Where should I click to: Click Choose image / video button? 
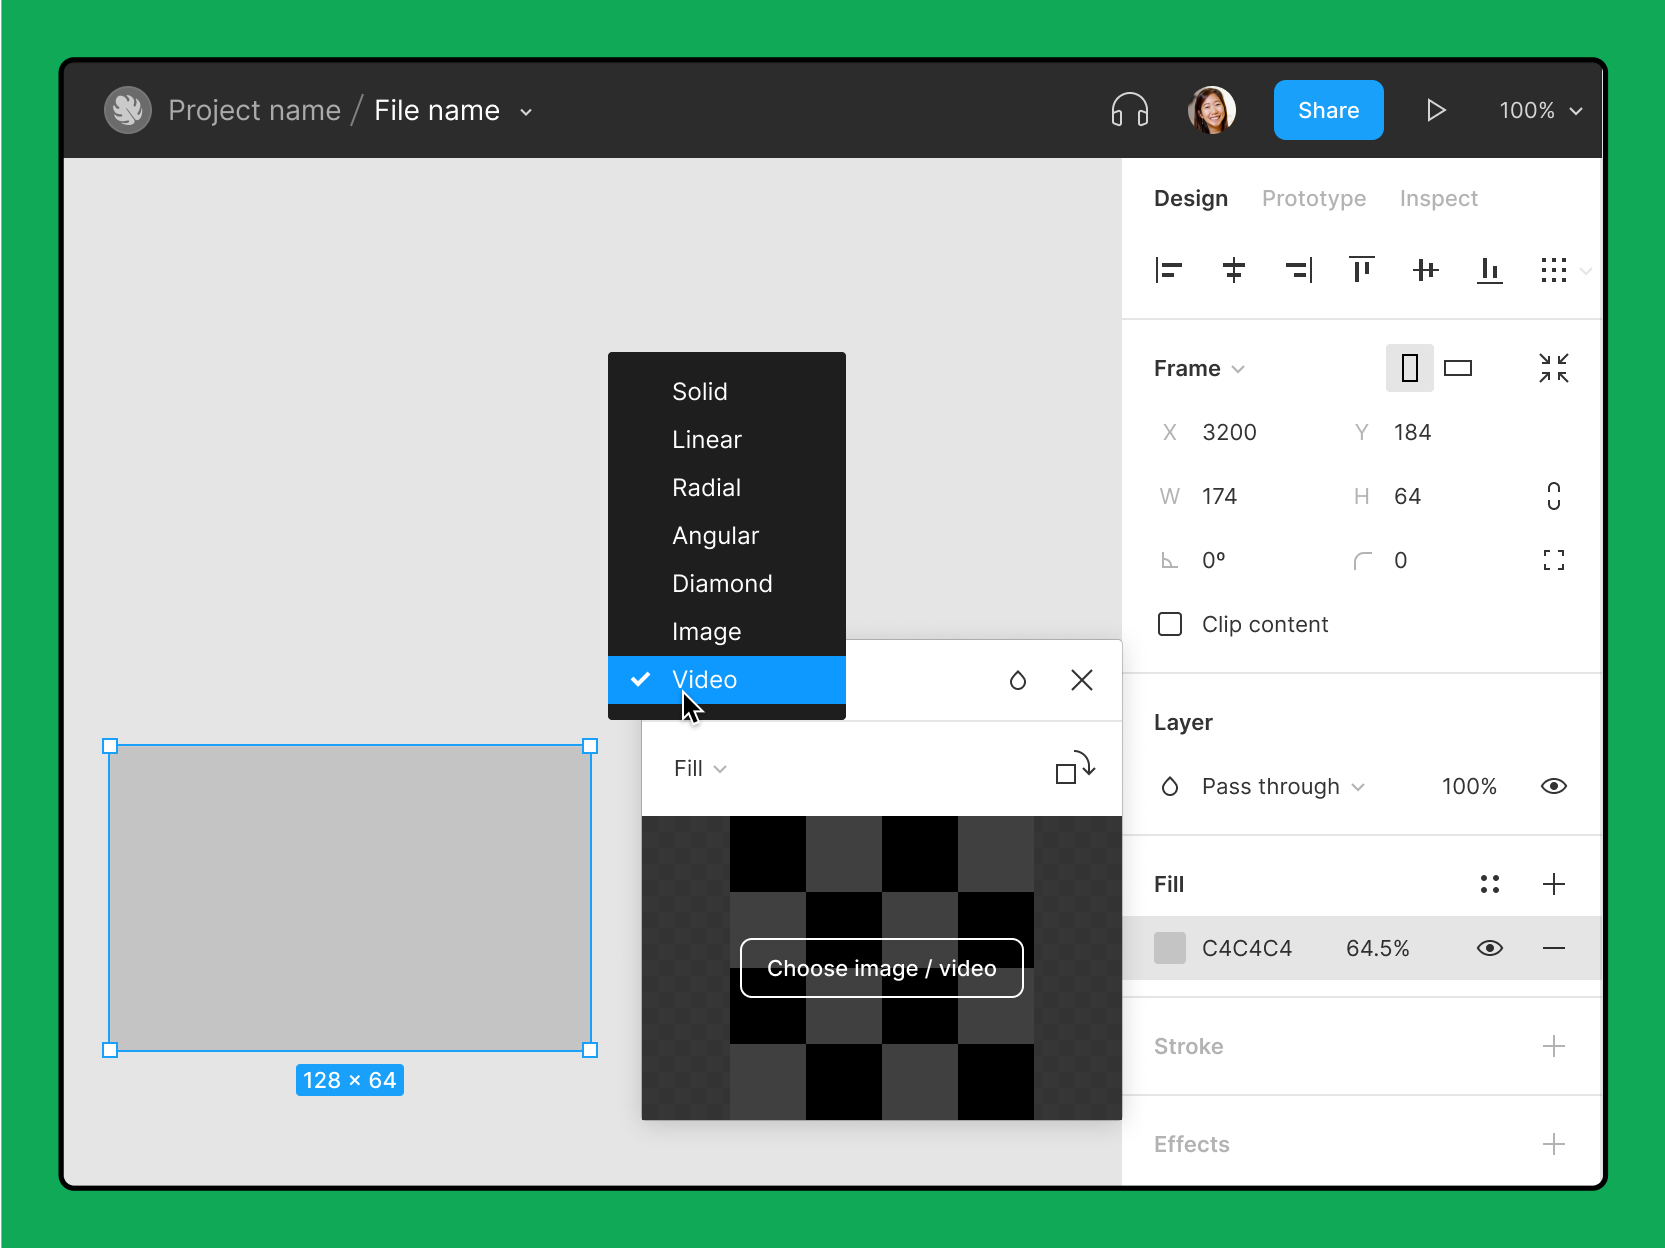[881, 968]
